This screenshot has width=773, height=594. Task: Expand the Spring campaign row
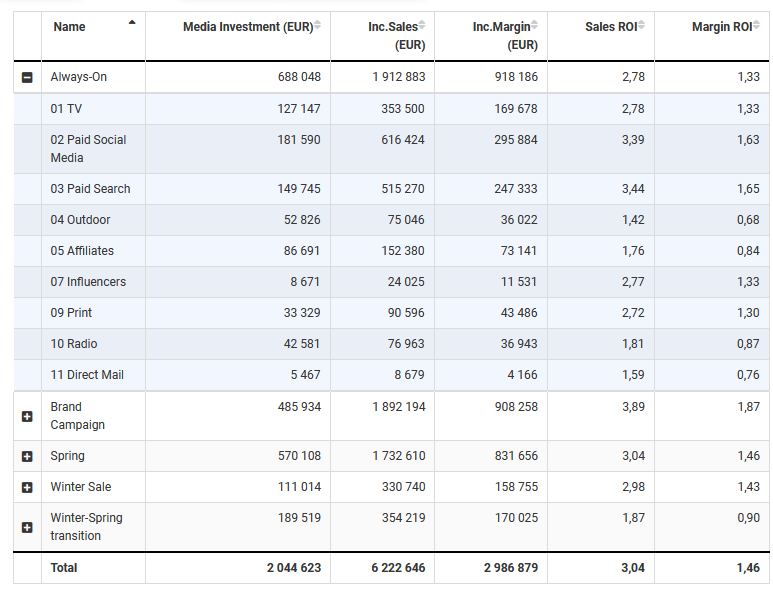(x=27, y=456)
